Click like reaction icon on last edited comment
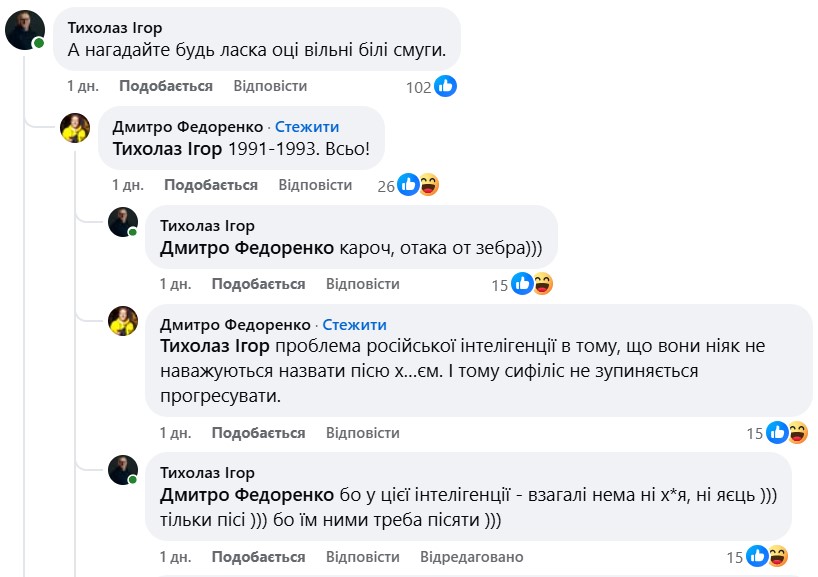Screen dimensions: 818x577 [x=757, y=557]
